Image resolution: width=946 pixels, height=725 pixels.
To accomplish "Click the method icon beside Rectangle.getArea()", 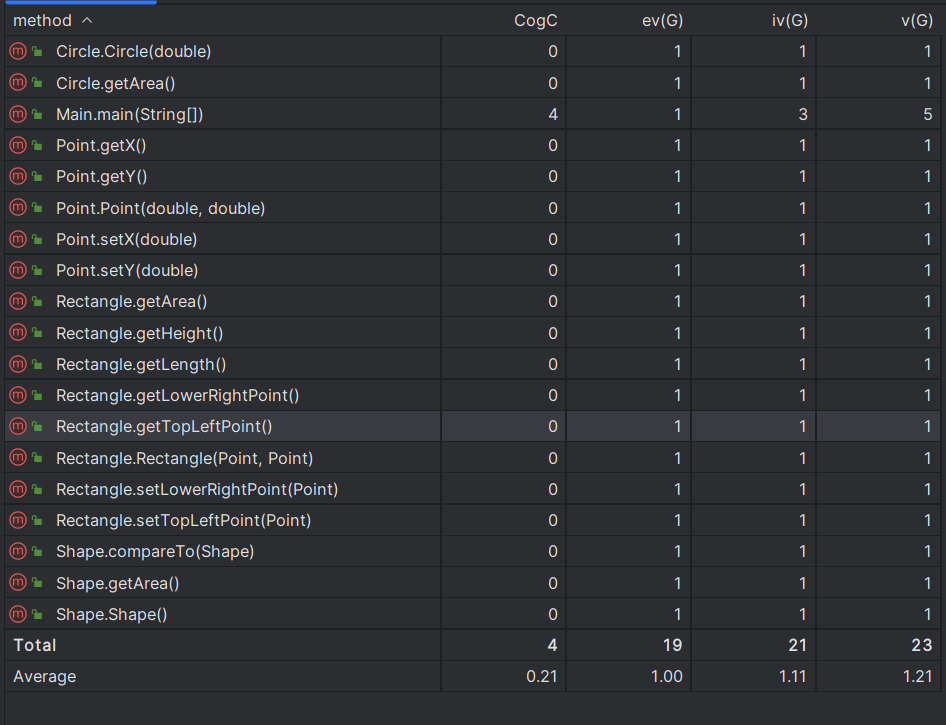I will pyautogui.click(x=17, y=301).
